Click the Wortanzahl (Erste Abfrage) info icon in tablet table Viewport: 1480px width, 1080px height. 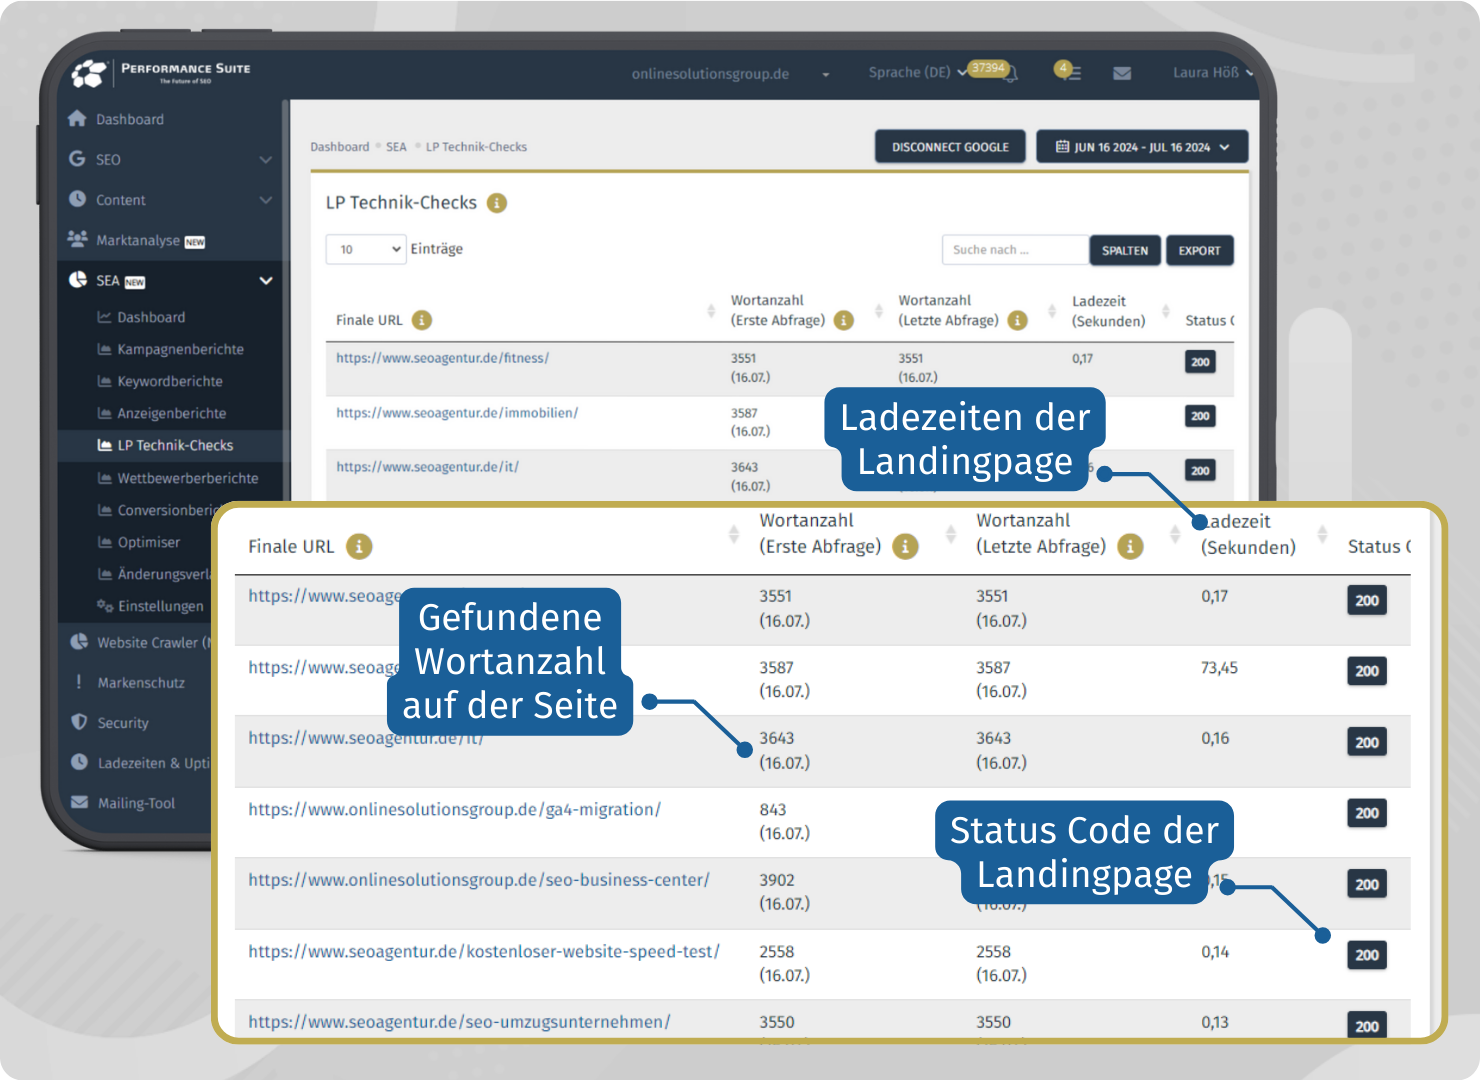coord(844,320)
